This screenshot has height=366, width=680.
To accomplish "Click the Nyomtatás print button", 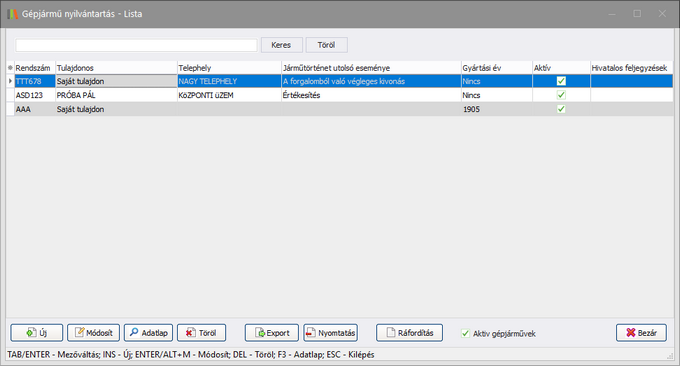I will (x=330, y=333).
